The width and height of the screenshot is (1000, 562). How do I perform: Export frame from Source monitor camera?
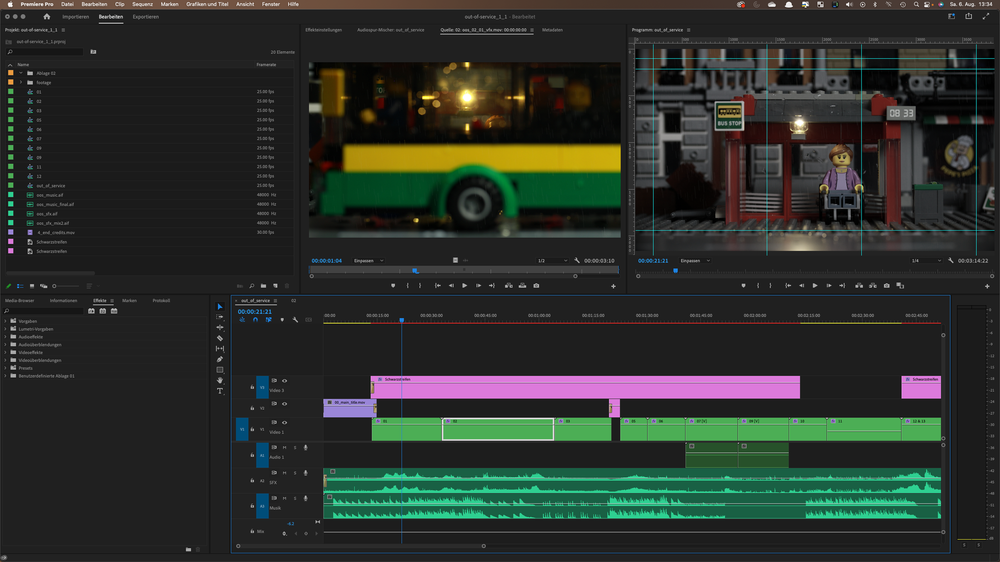click(x=536, y=286)
